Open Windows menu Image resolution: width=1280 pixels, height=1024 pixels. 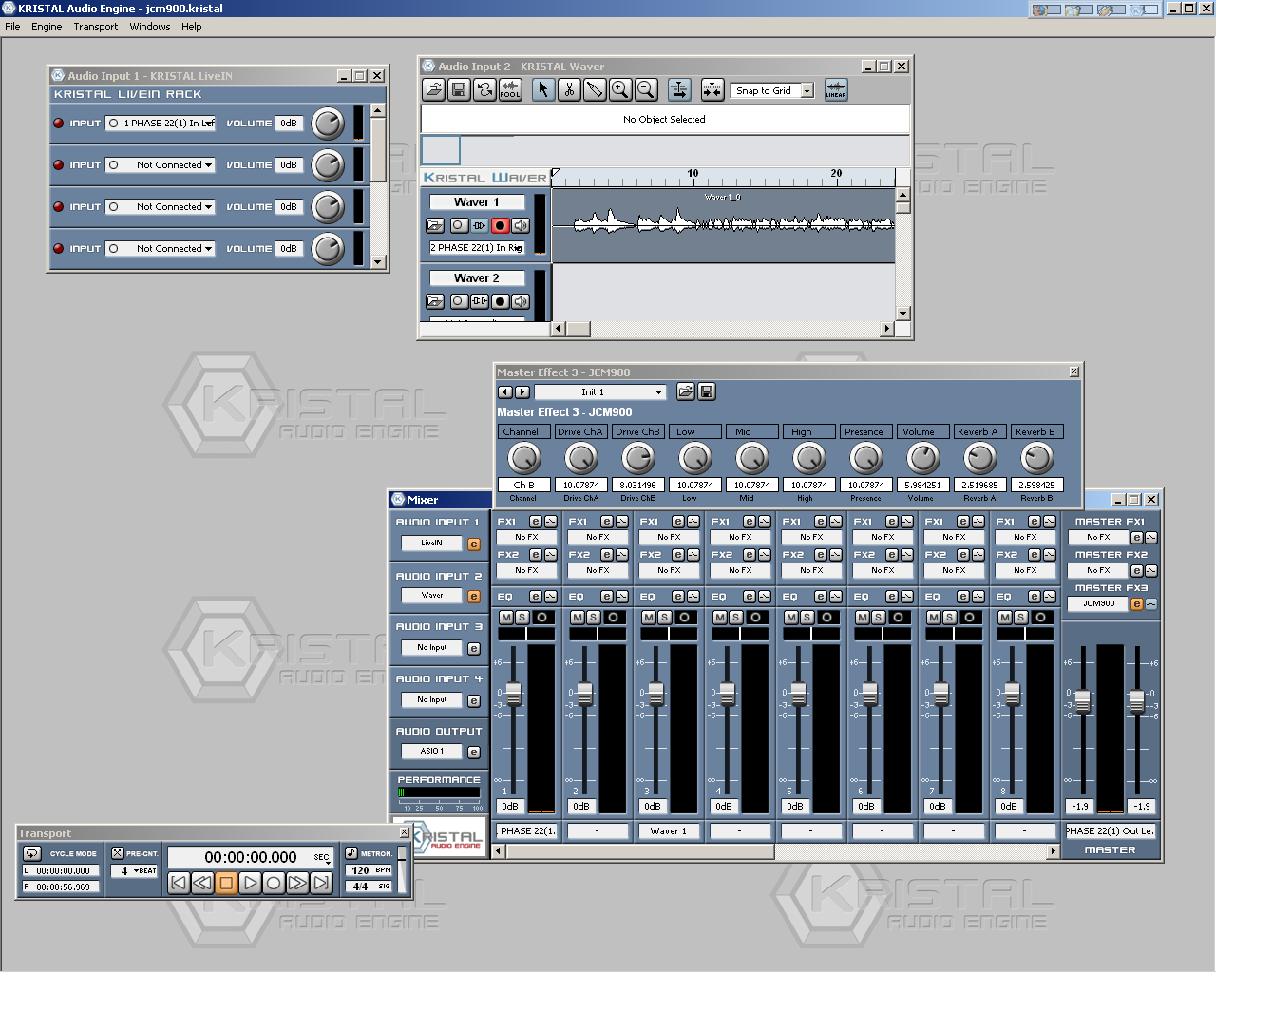[149, 27]
